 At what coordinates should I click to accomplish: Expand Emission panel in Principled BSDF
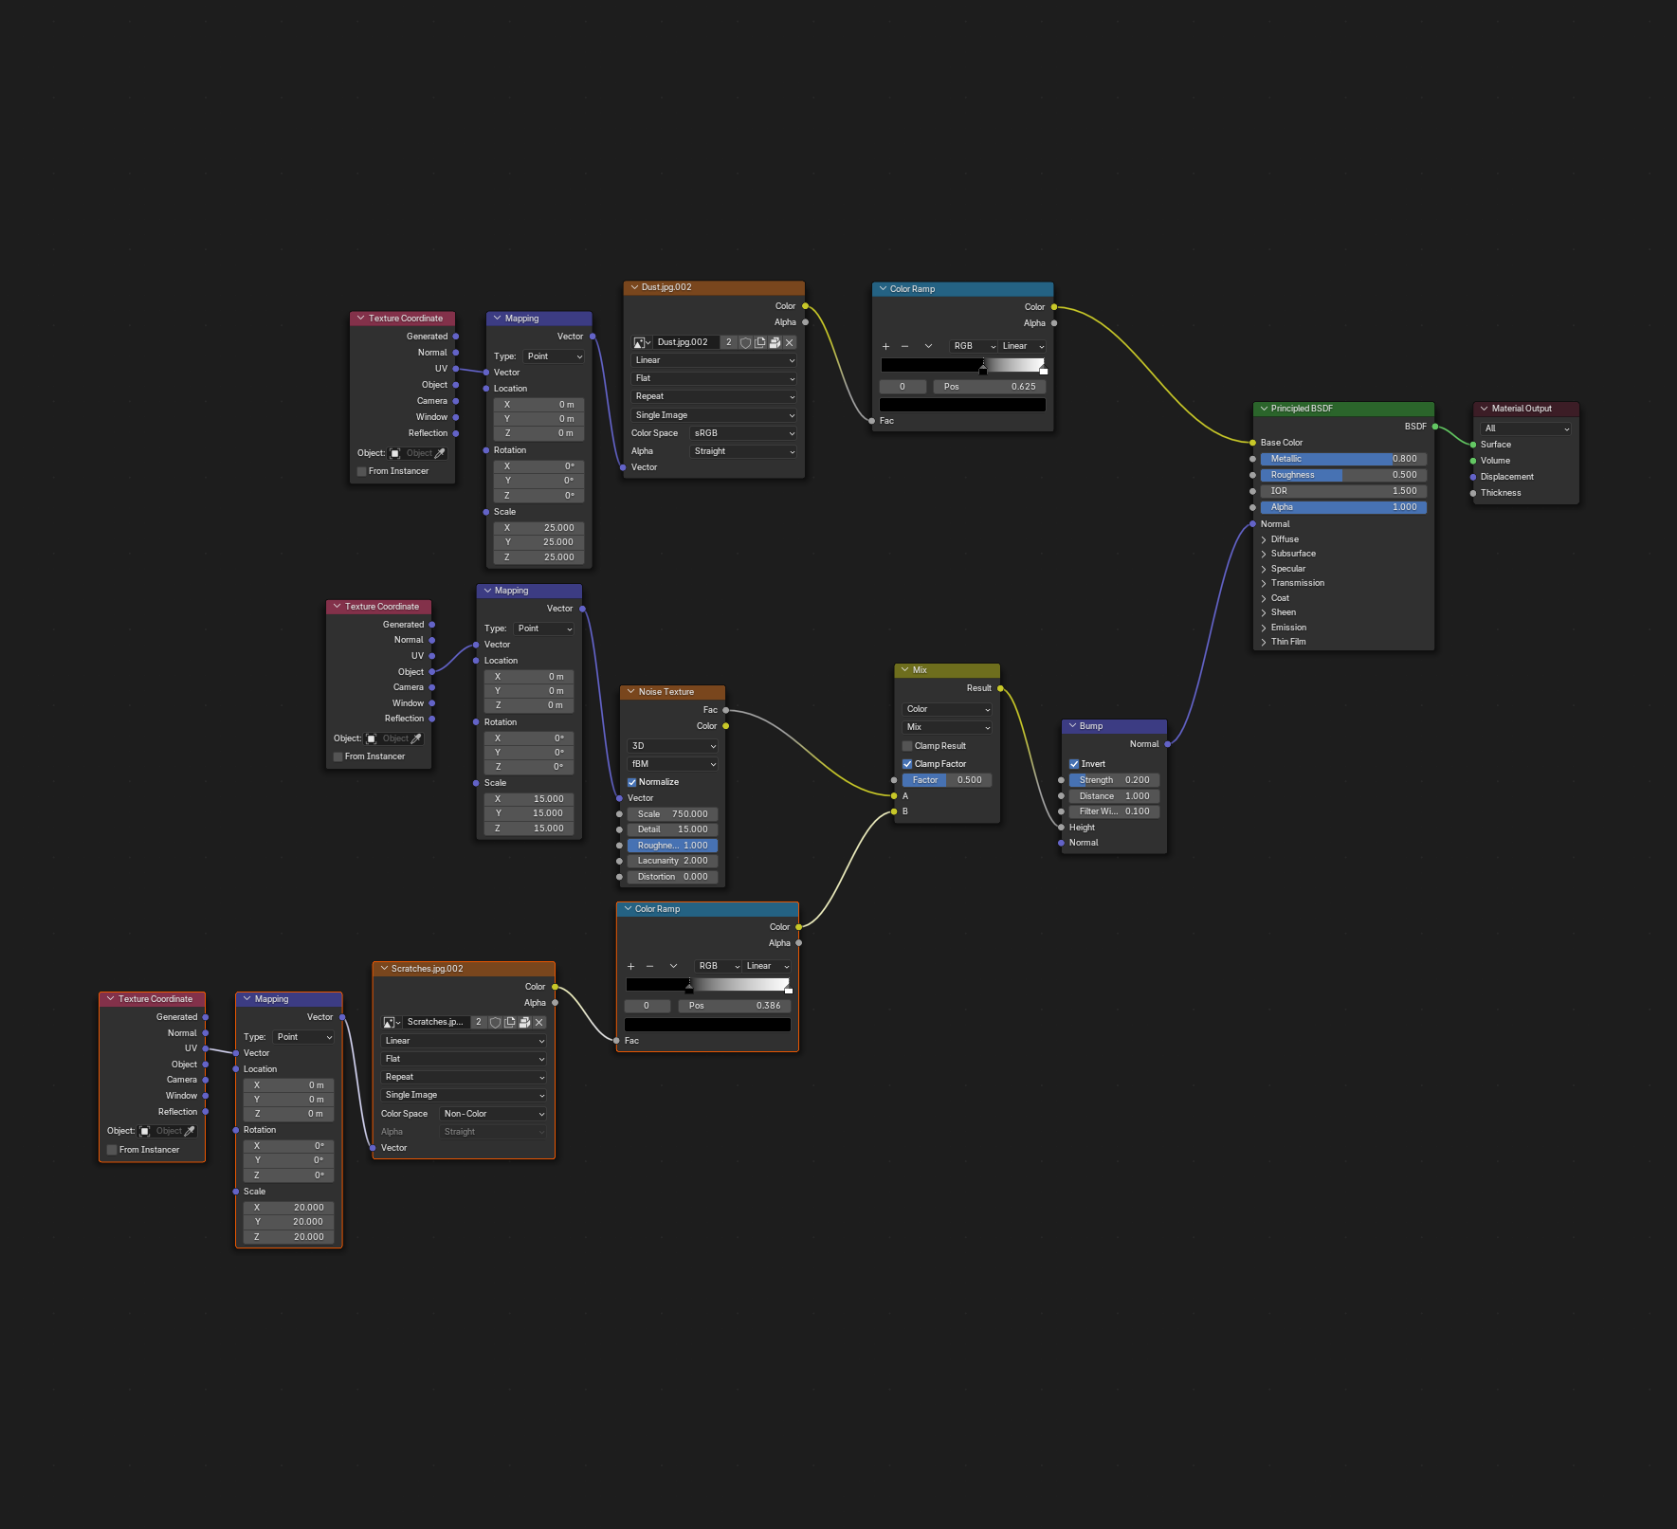coord(1264,628)
